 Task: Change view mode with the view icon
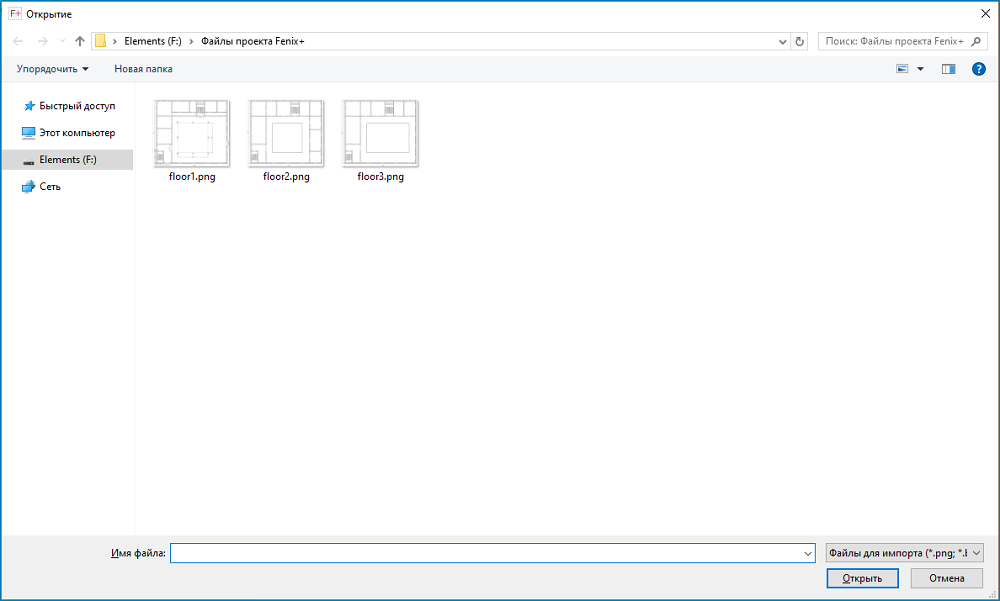(902, 69)
